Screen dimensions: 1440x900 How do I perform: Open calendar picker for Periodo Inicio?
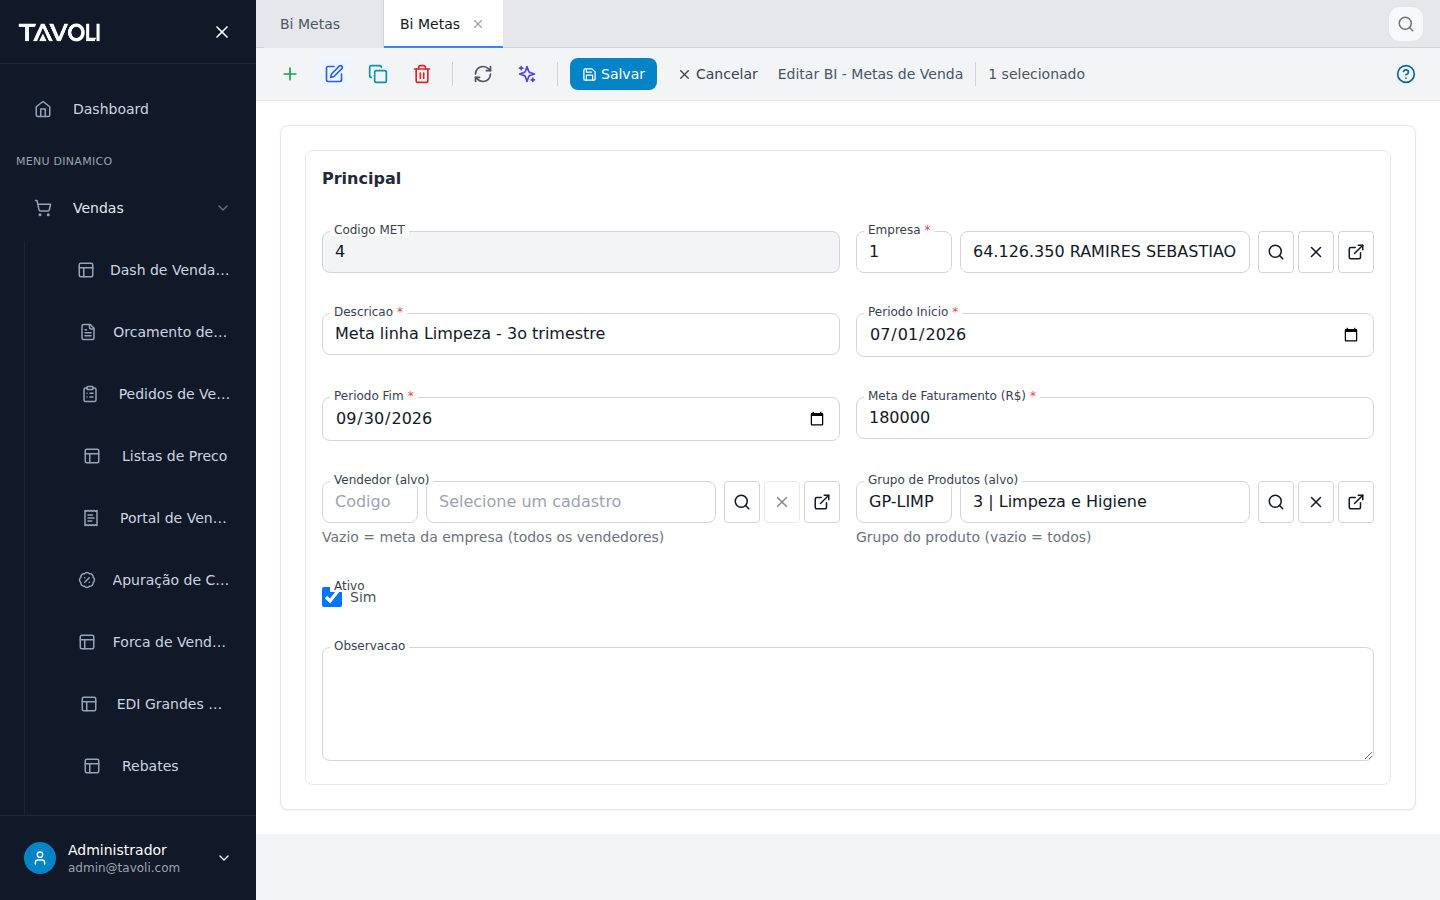pos(1351,335)
